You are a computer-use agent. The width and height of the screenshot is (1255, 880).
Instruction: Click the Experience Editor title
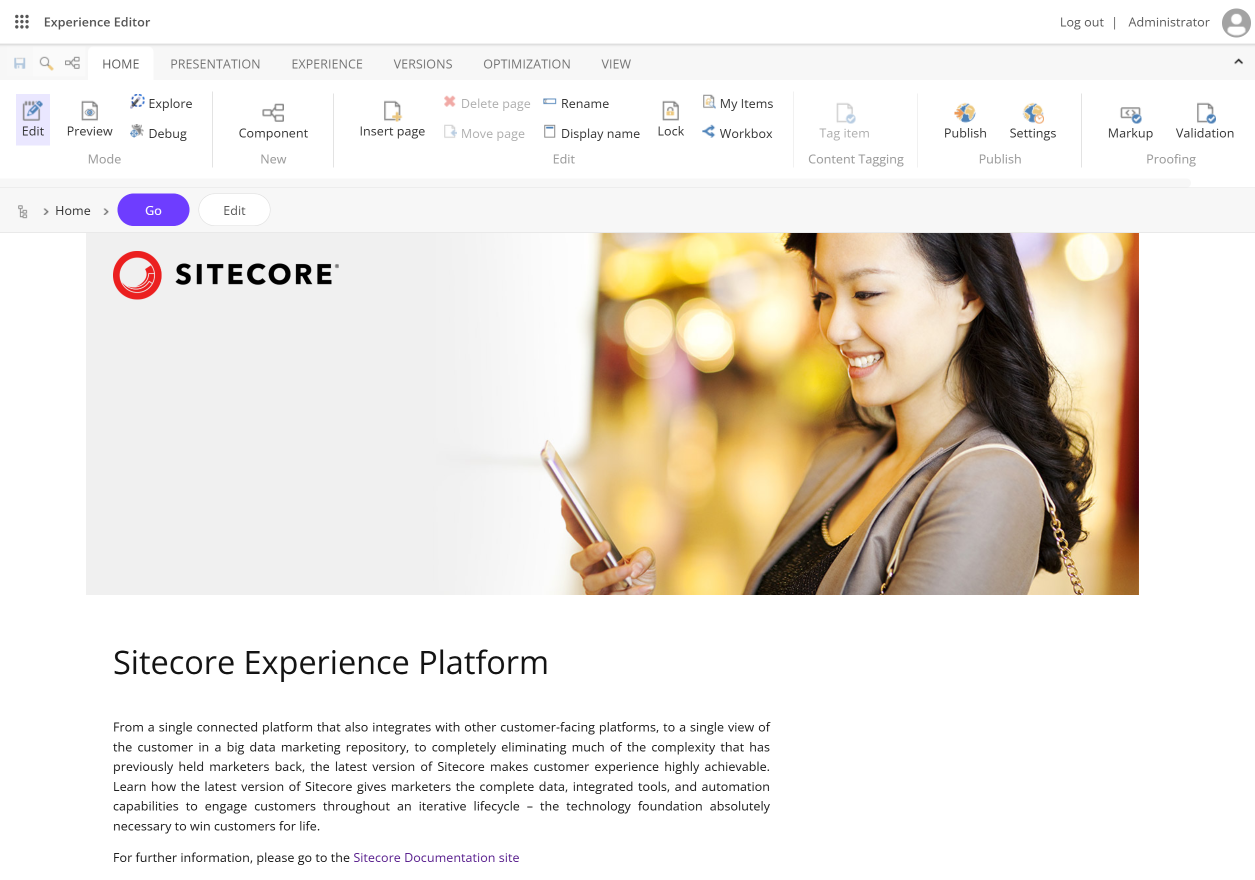[97, 22]
